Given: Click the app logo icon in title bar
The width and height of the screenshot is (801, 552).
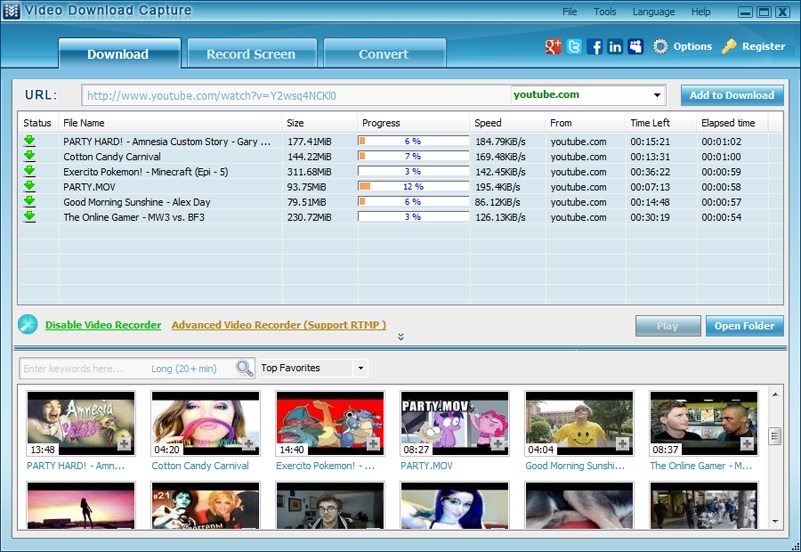Looking at the screenshot, I should coord(11,11).
